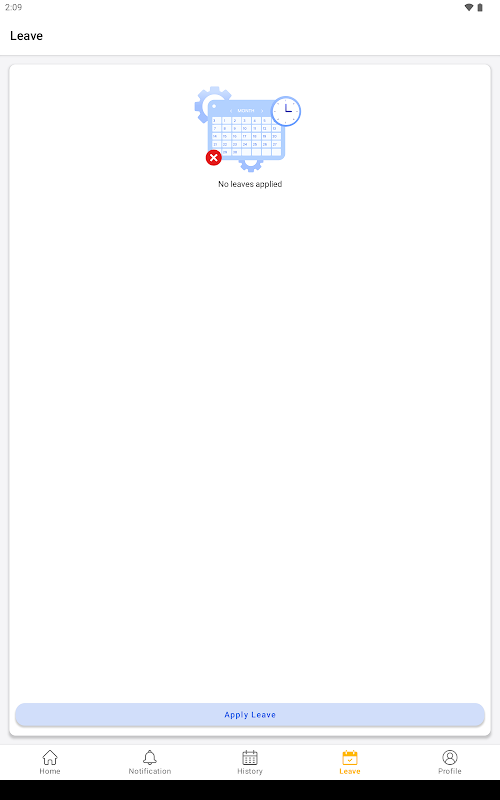Viewport: 500px width, 800px height.
Task: Tap the Wi-Fi status bar icon
Action: click(468, 8)
